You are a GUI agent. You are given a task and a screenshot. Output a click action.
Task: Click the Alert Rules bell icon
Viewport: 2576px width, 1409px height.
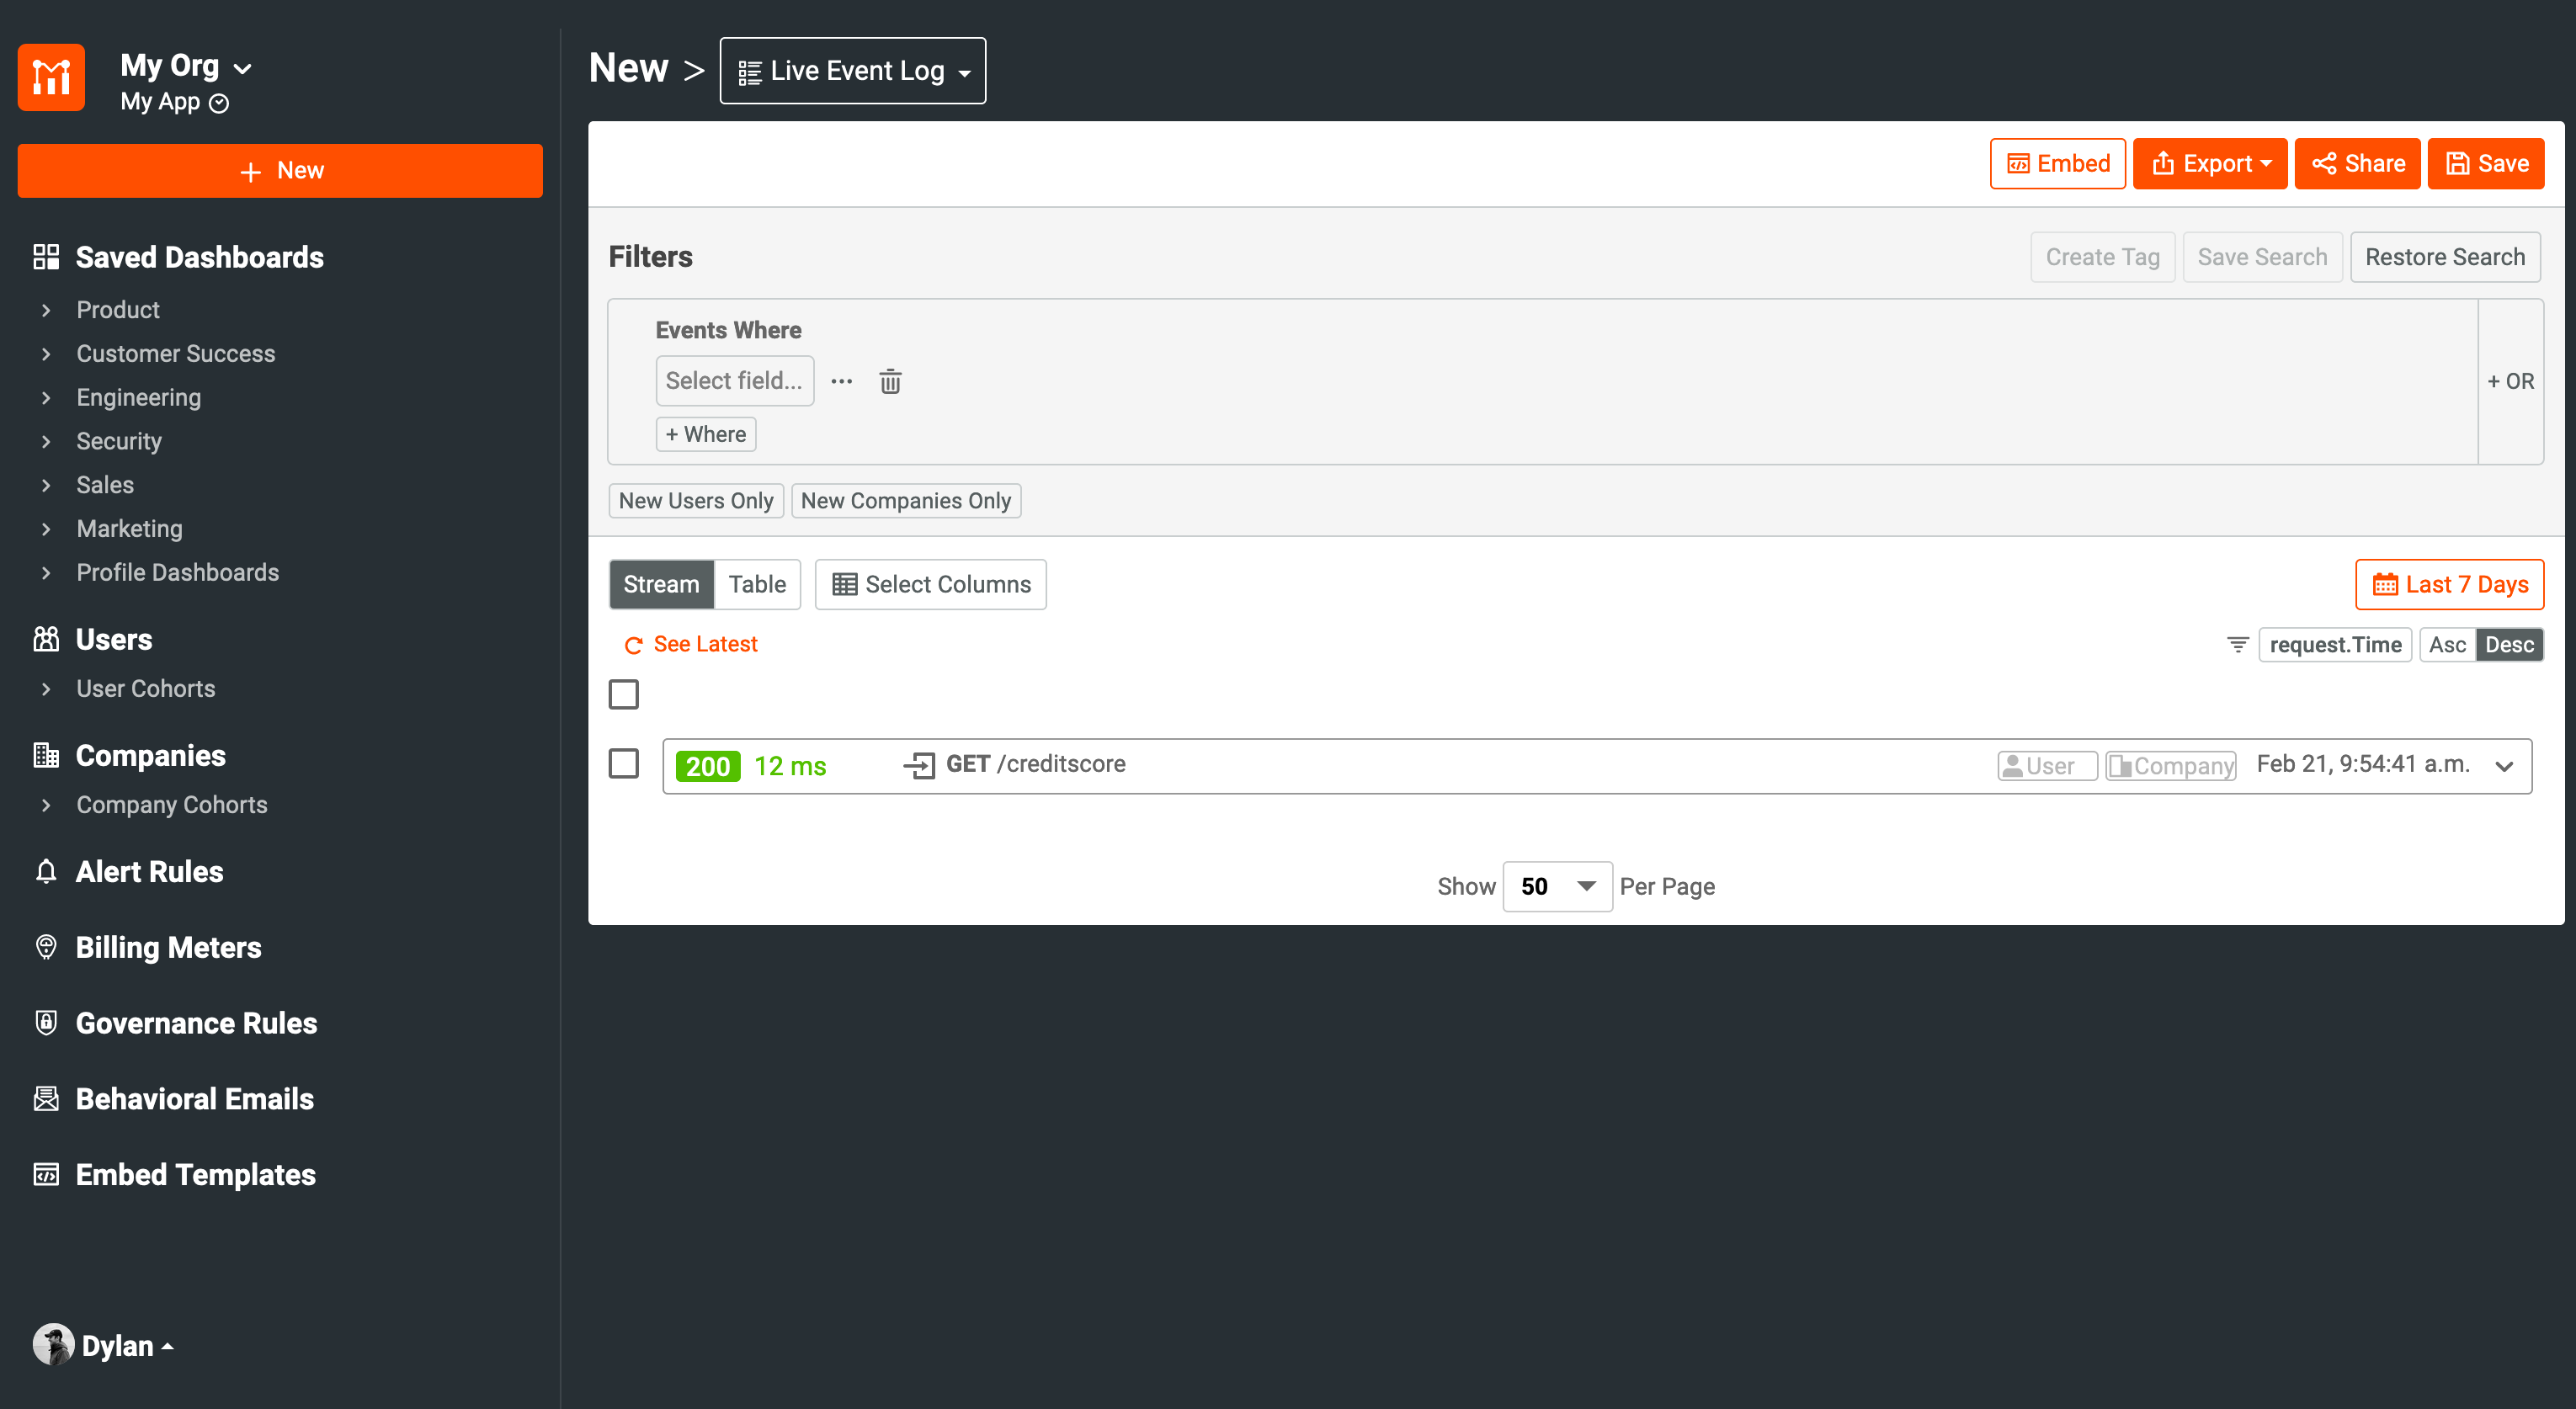click(x=46, y=871)
